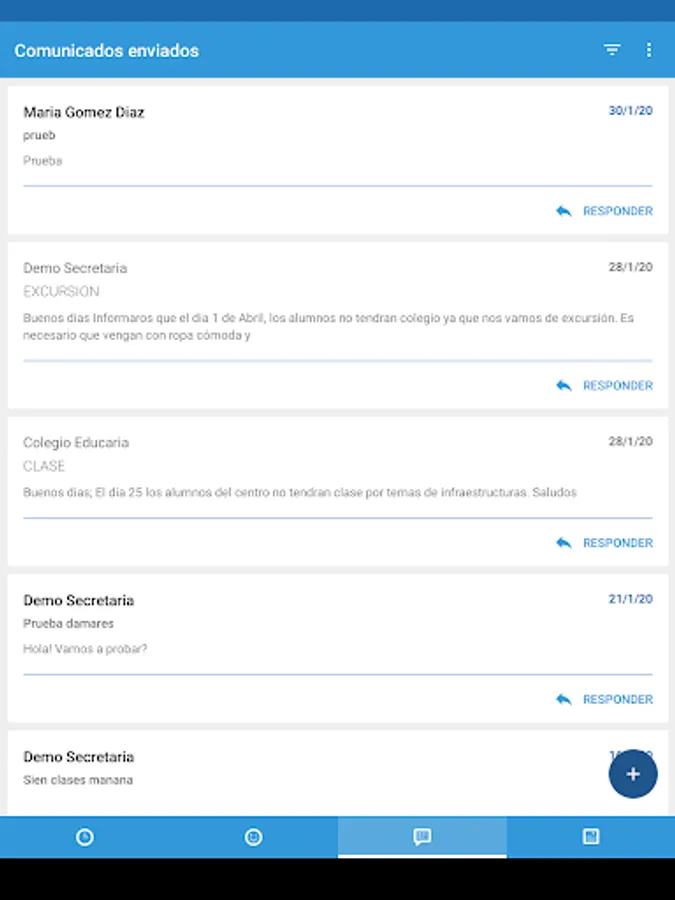This screenshot has height=900, width=675.
Task: Click reply arrow icon on EXCURSION message
Action: [564, 385]
